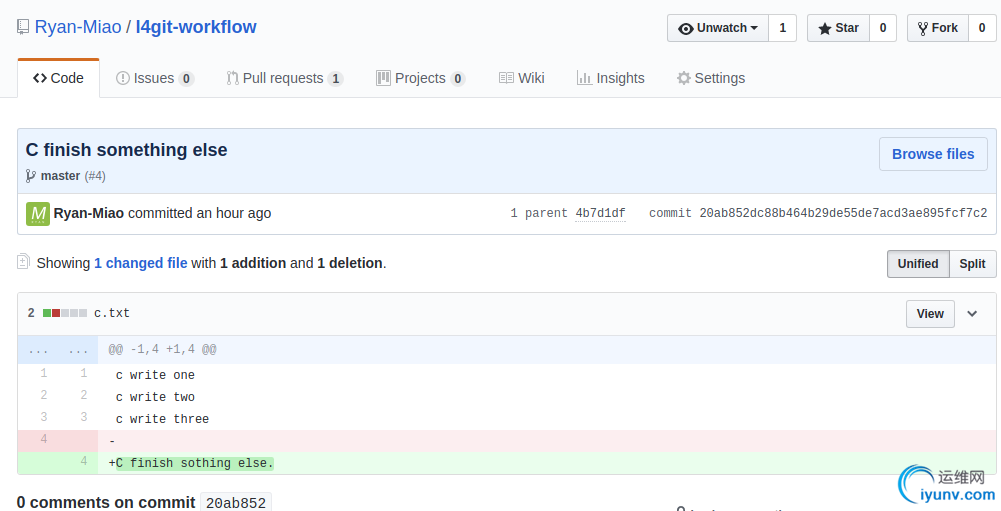Viewport: 1001px width, 511px height.
Task: Star the l4git-workflow repository
Action: coord(838,28)
